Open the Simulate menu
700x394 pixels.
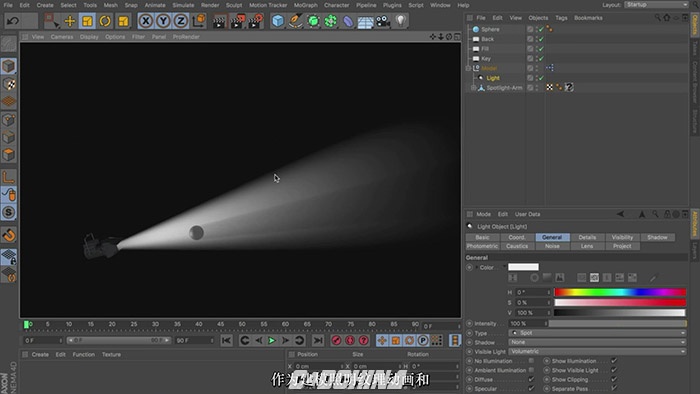tap(183, 5)
